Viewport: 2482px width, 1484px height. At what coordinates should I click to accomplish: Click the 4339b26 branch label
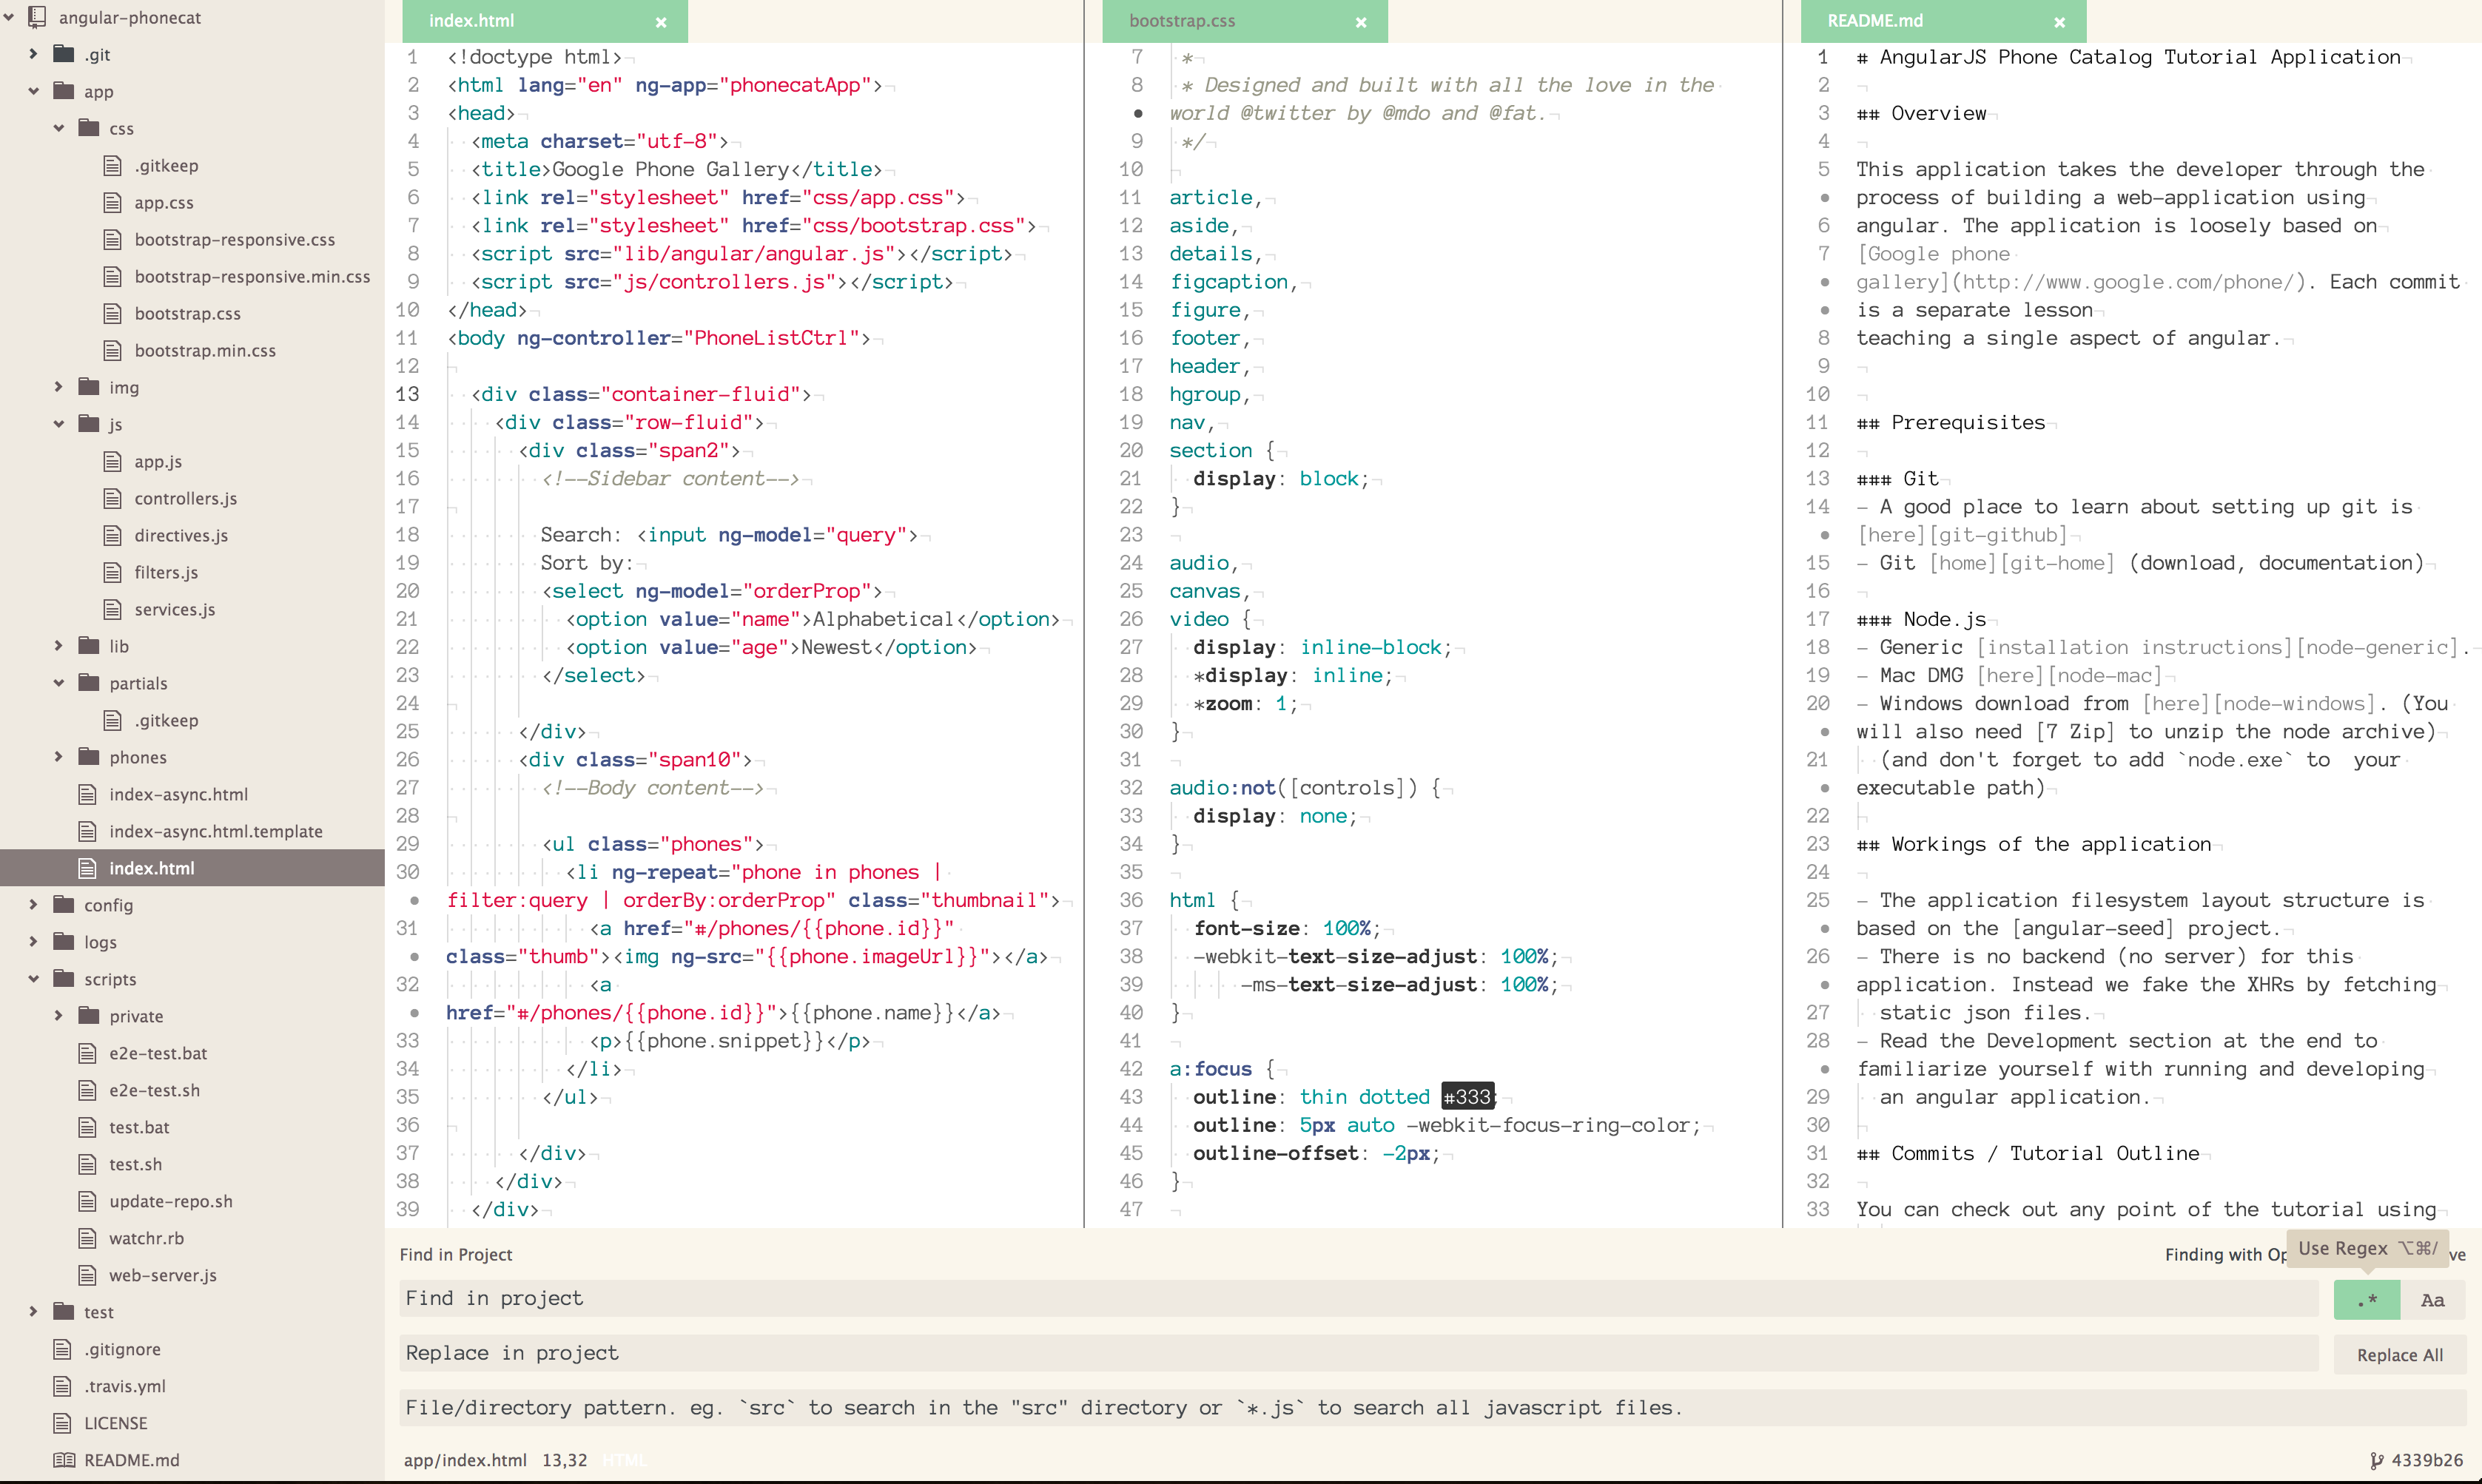click(x=2427, y=1460)
